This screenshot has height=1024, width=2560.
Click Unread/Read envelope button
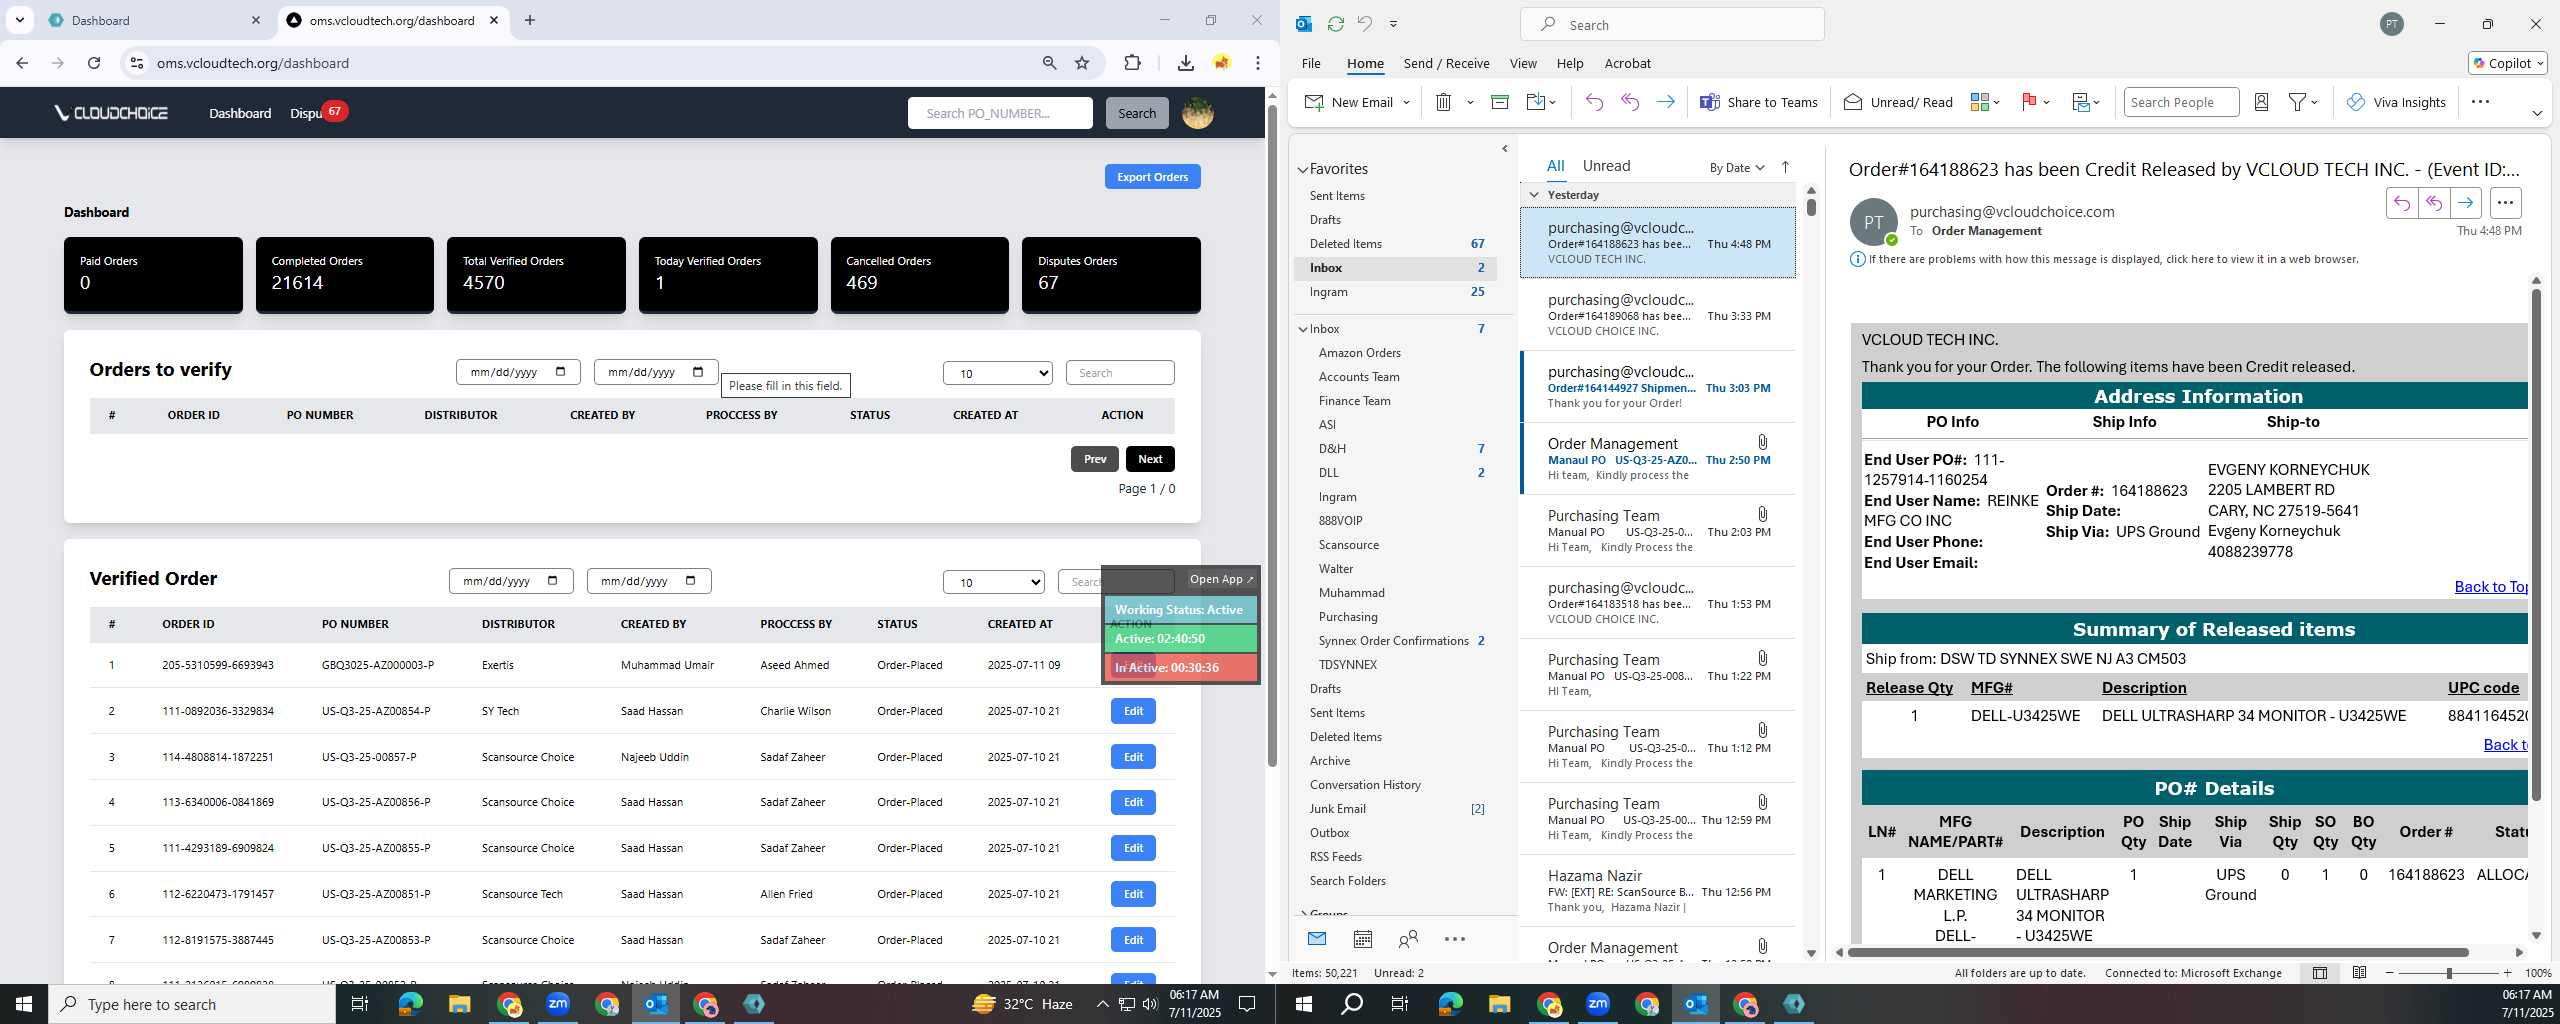(x=1897, y=102)
